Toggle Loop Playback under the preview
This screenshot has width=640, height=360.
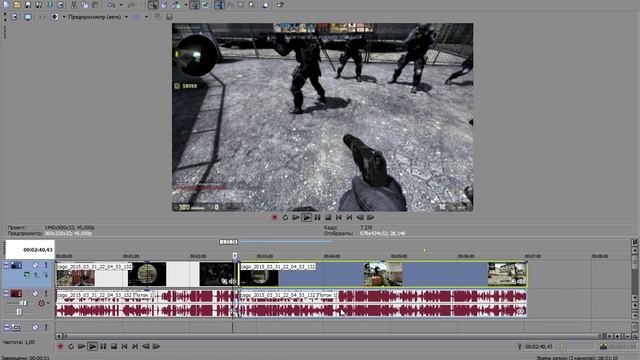click(285, 218)
